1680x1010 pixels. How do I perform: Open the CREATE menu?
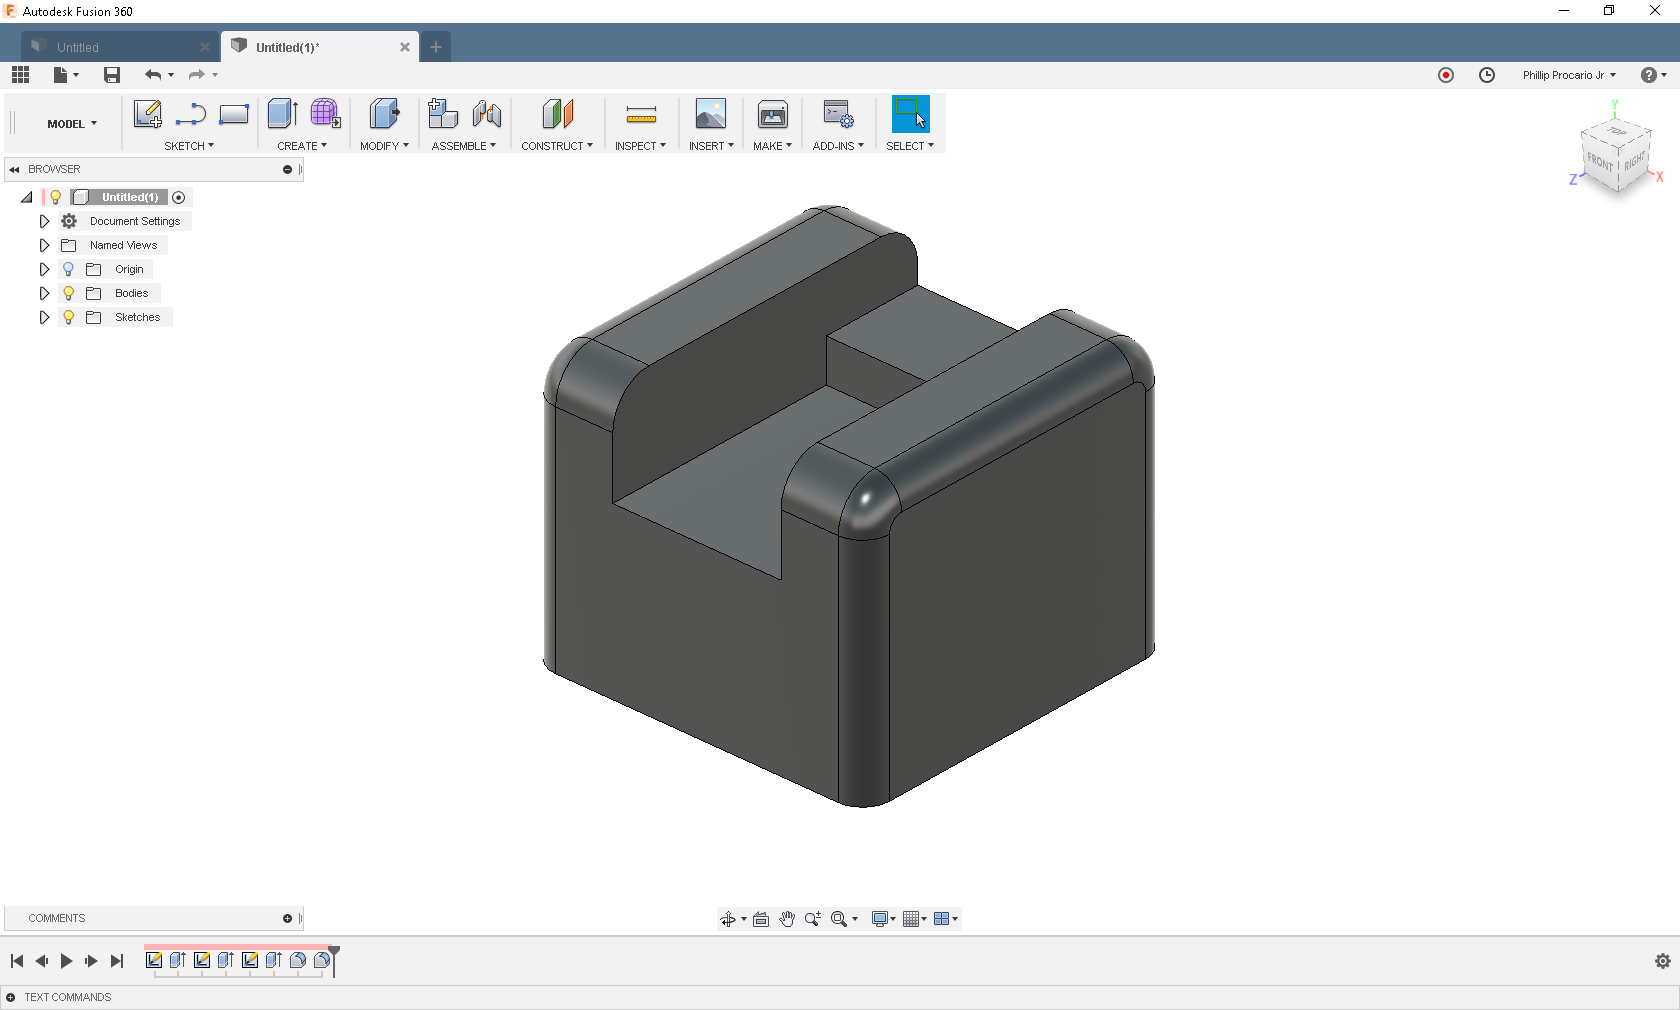[x=302, y=146]
